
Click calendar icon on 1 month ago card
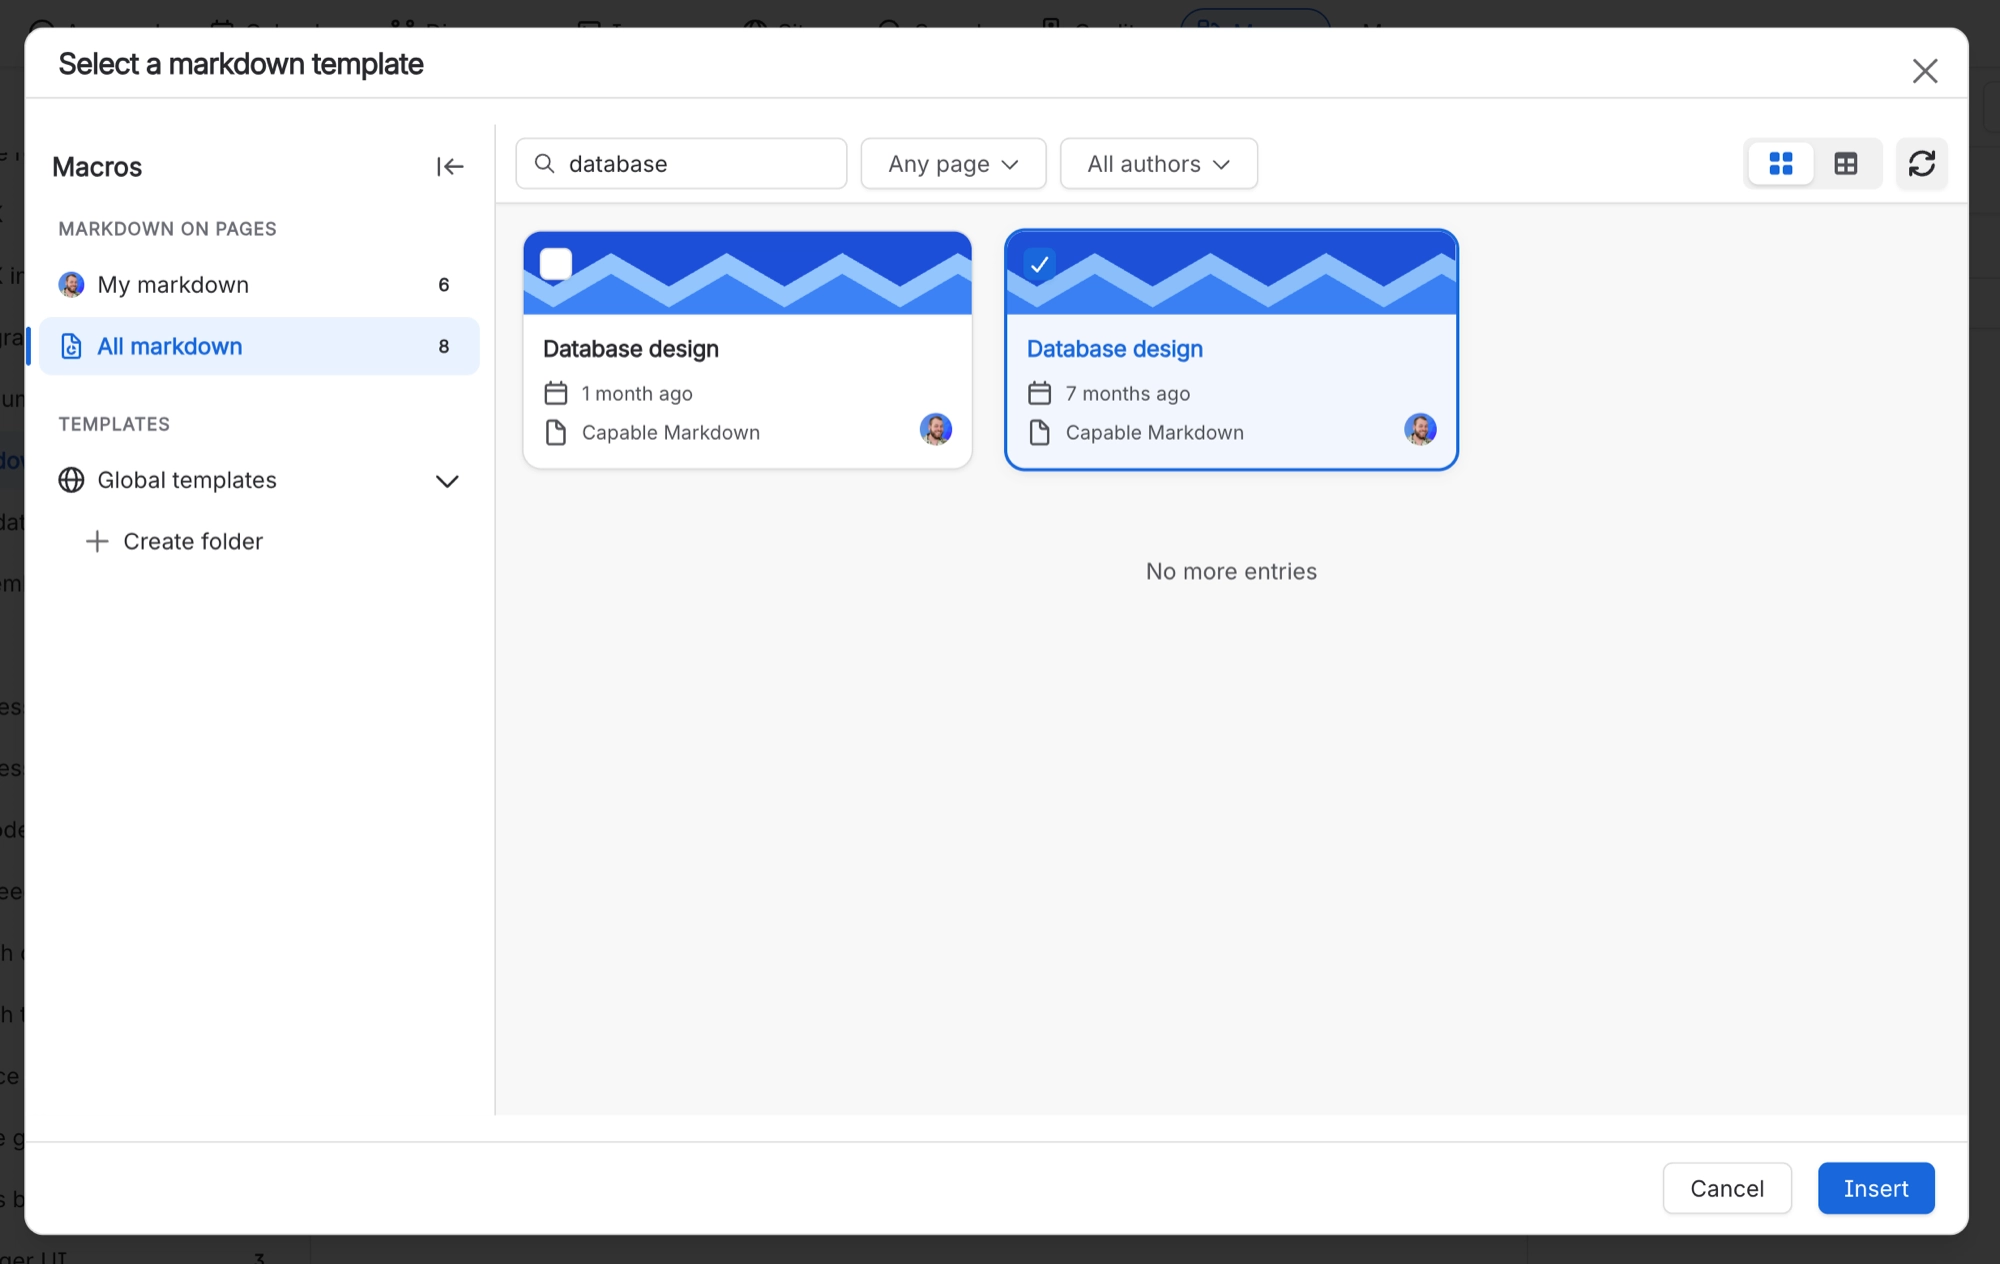[556, 393]
